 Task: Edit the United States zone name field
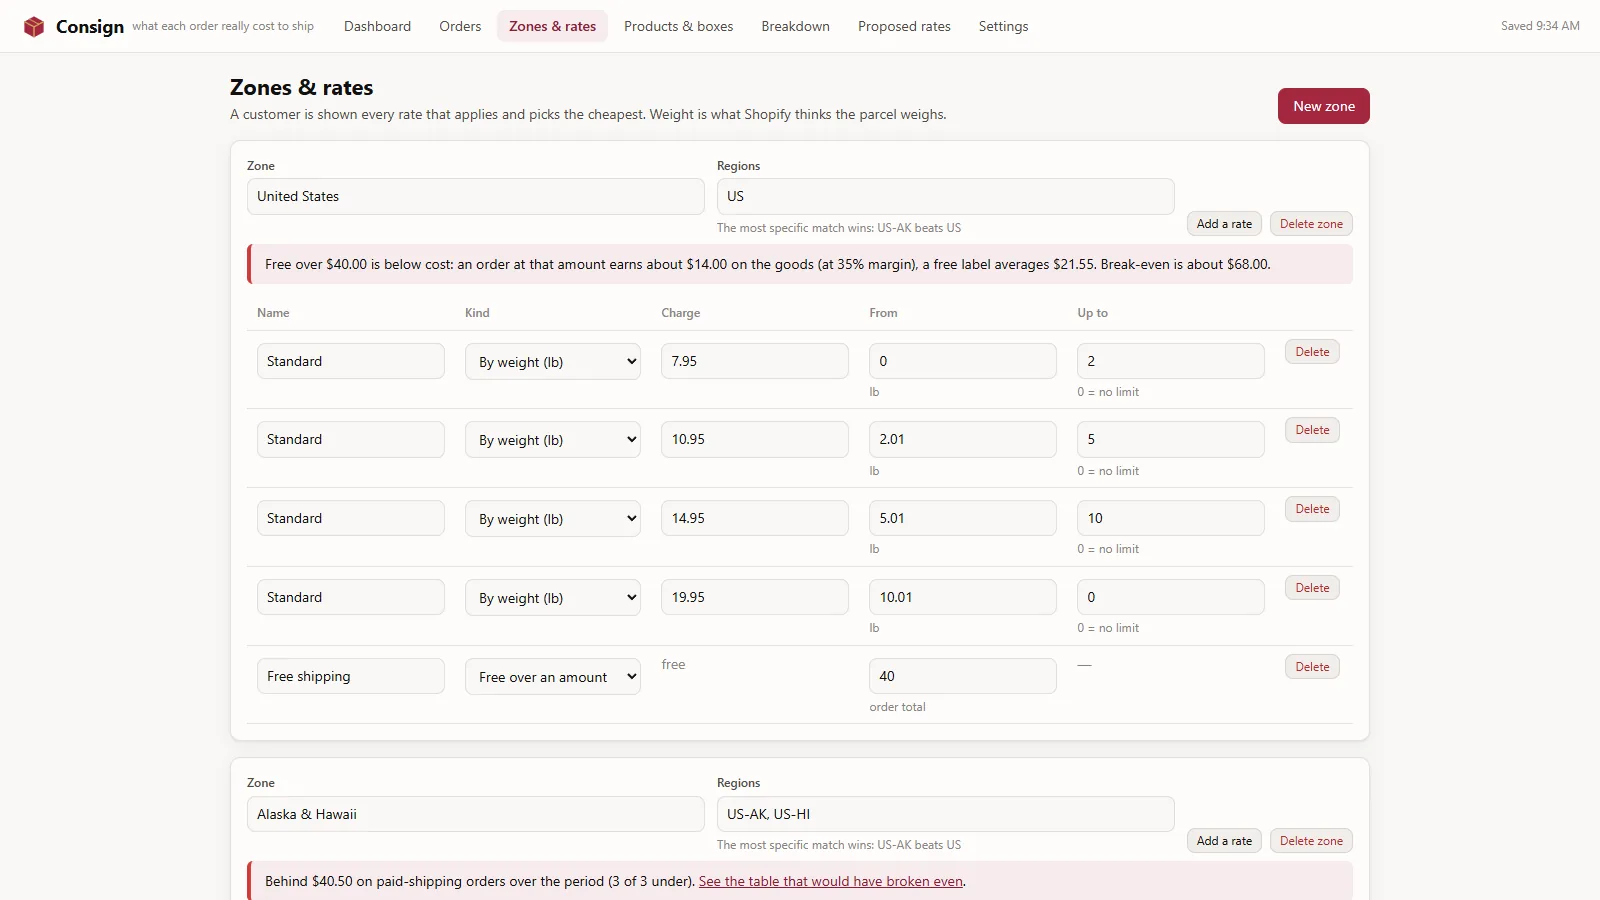(476, 196)
